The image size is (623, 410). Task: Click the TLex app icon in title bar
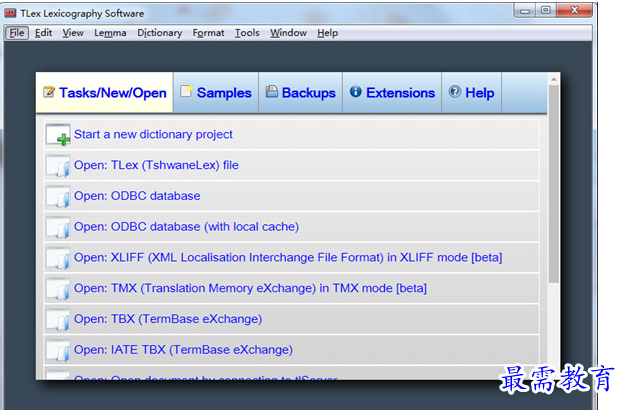coord(10,13)
